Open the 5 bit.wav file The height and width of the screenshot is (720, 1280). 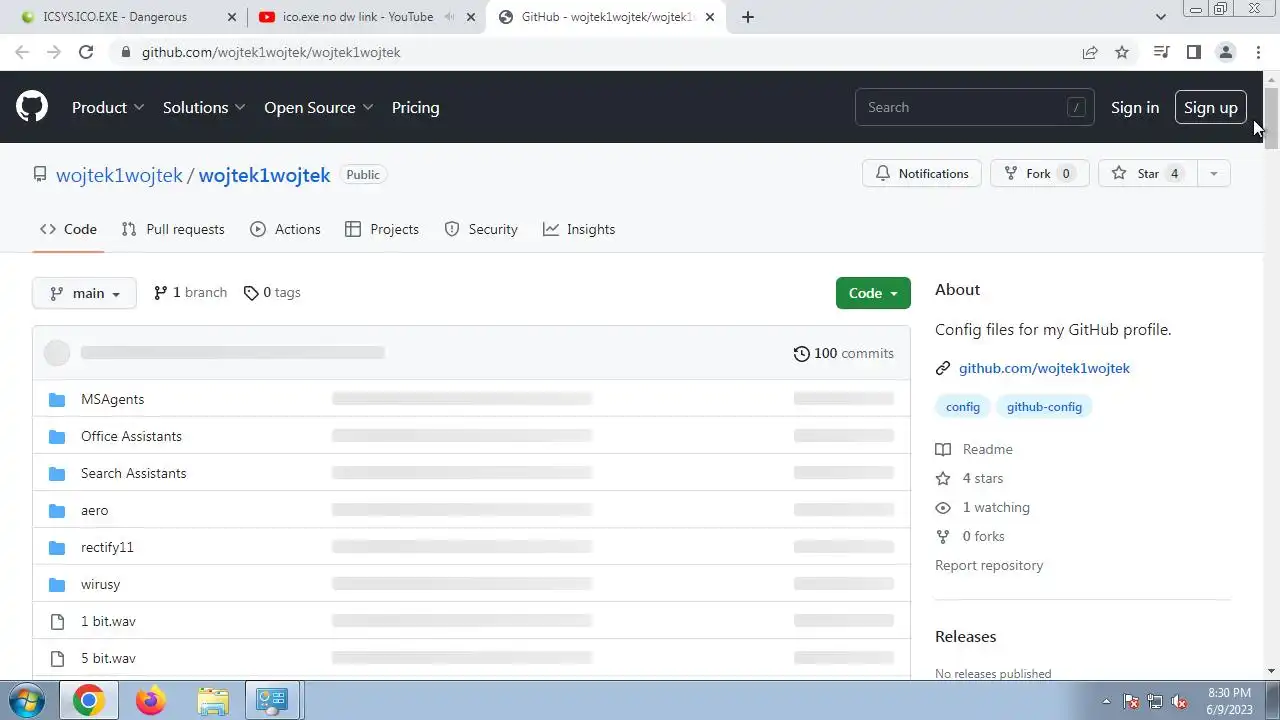(108, 658)
